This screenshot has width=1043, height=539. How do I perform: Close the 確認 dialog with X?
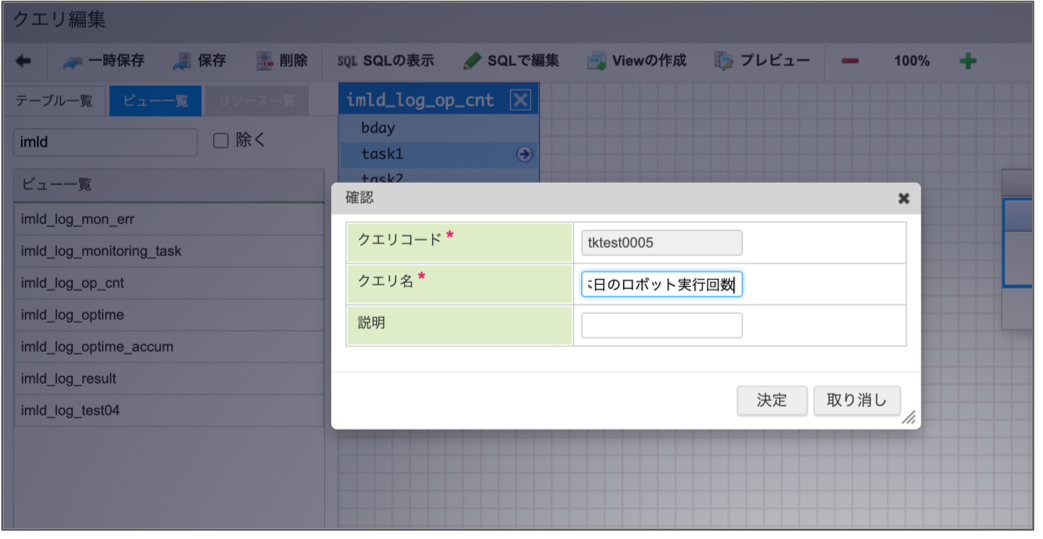click(903, 198)
